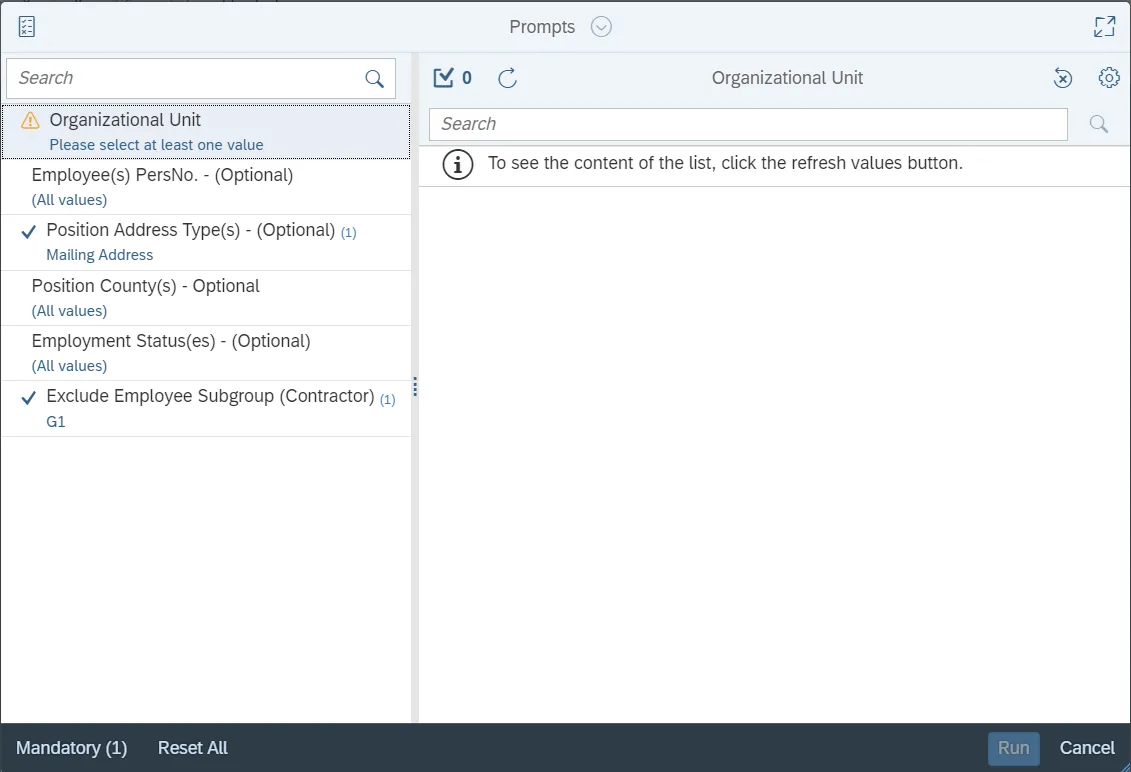
Task: Show Mandatory (1) prompts only
Action: click(x=72, y=748)
